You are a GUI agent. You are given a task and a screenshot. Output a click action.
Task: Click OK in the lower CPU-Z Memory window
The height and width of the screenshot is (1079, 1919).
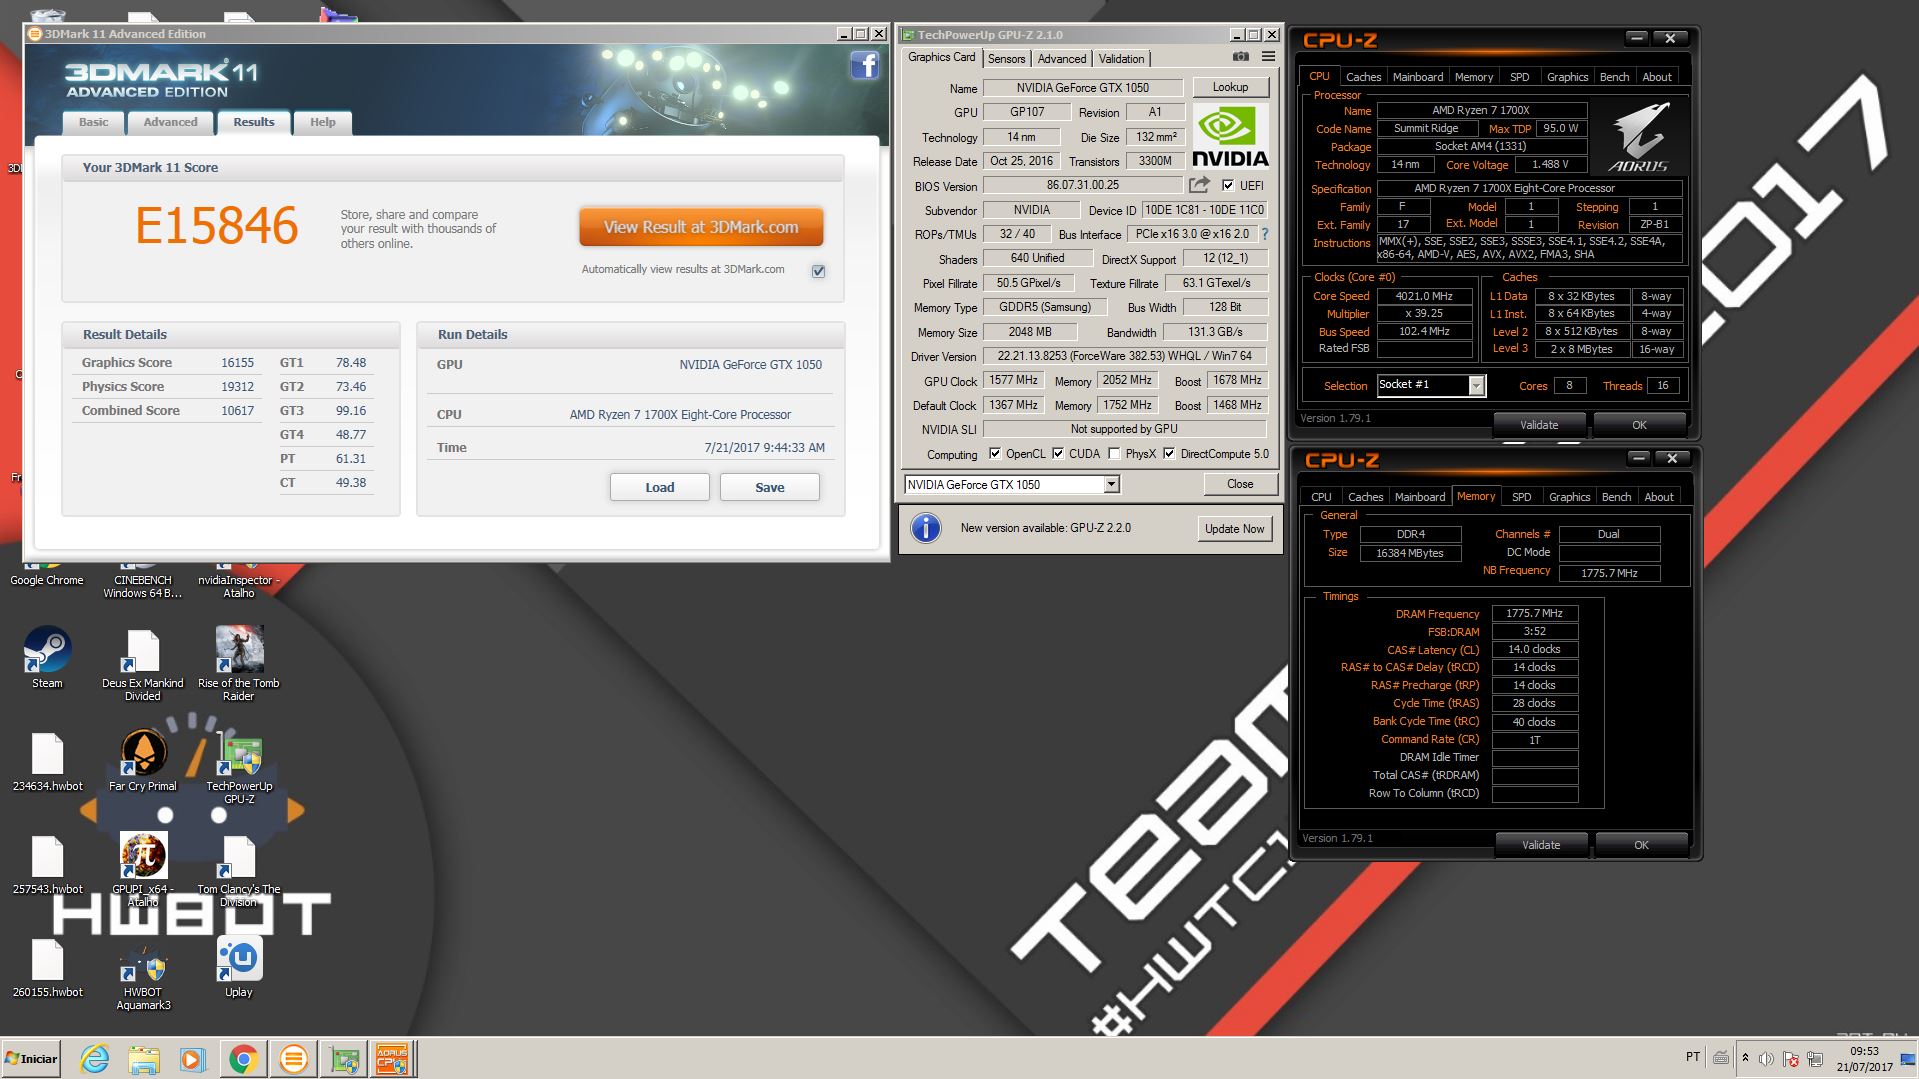pyautogui.click(x=1641, y=845)
